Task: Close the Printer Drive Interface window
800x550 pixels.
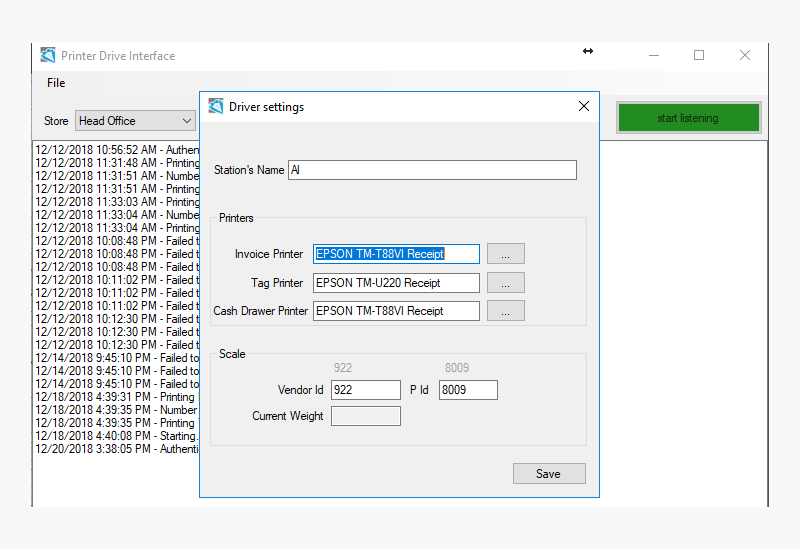Action: (x=744, y=55)
